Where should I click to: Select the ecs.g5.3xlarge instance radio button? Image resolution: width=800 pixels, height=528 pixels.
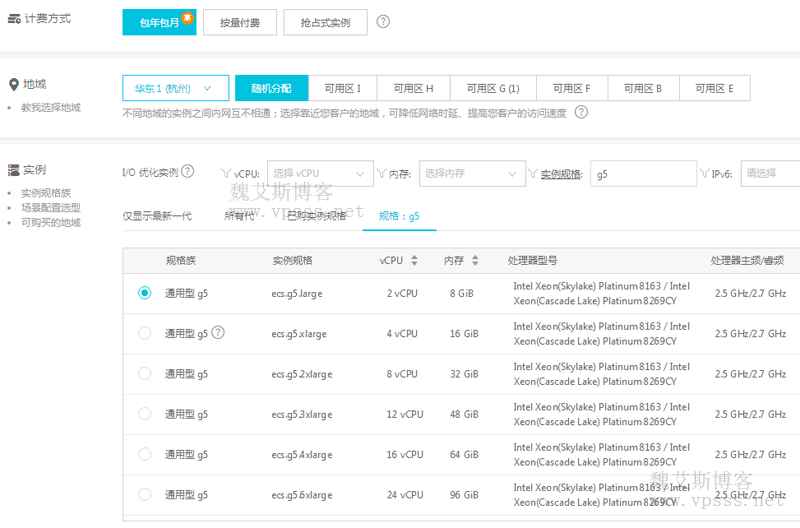click(x=144, y=414)
